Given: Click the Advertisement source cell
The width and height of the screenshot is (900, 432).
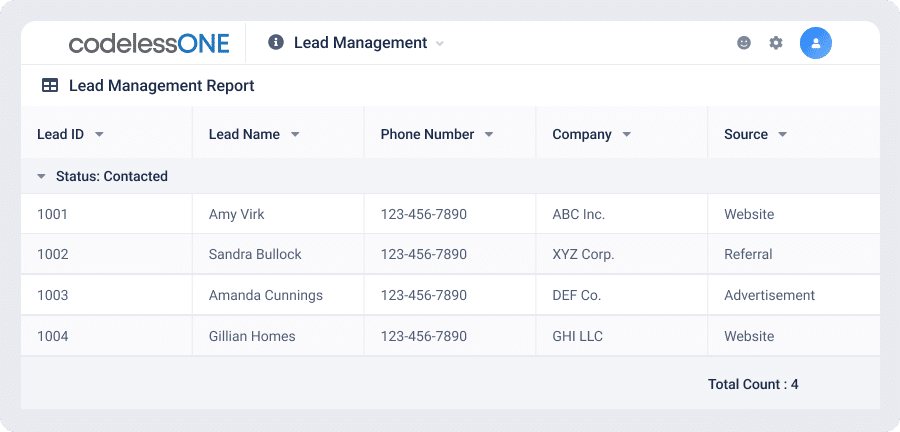Looking at the screenshot, I should click(x=793, y=295).
